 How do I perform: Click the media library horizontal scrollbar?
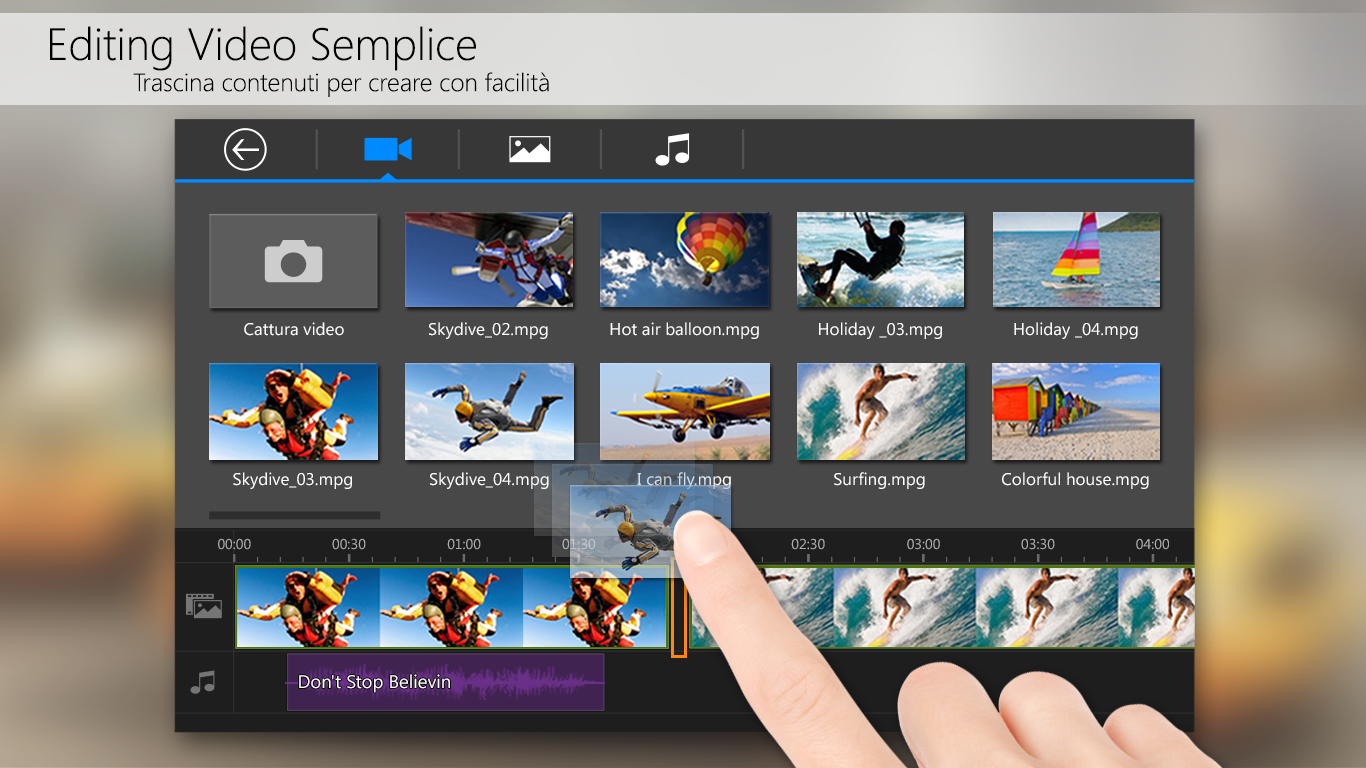coord(294,515)
